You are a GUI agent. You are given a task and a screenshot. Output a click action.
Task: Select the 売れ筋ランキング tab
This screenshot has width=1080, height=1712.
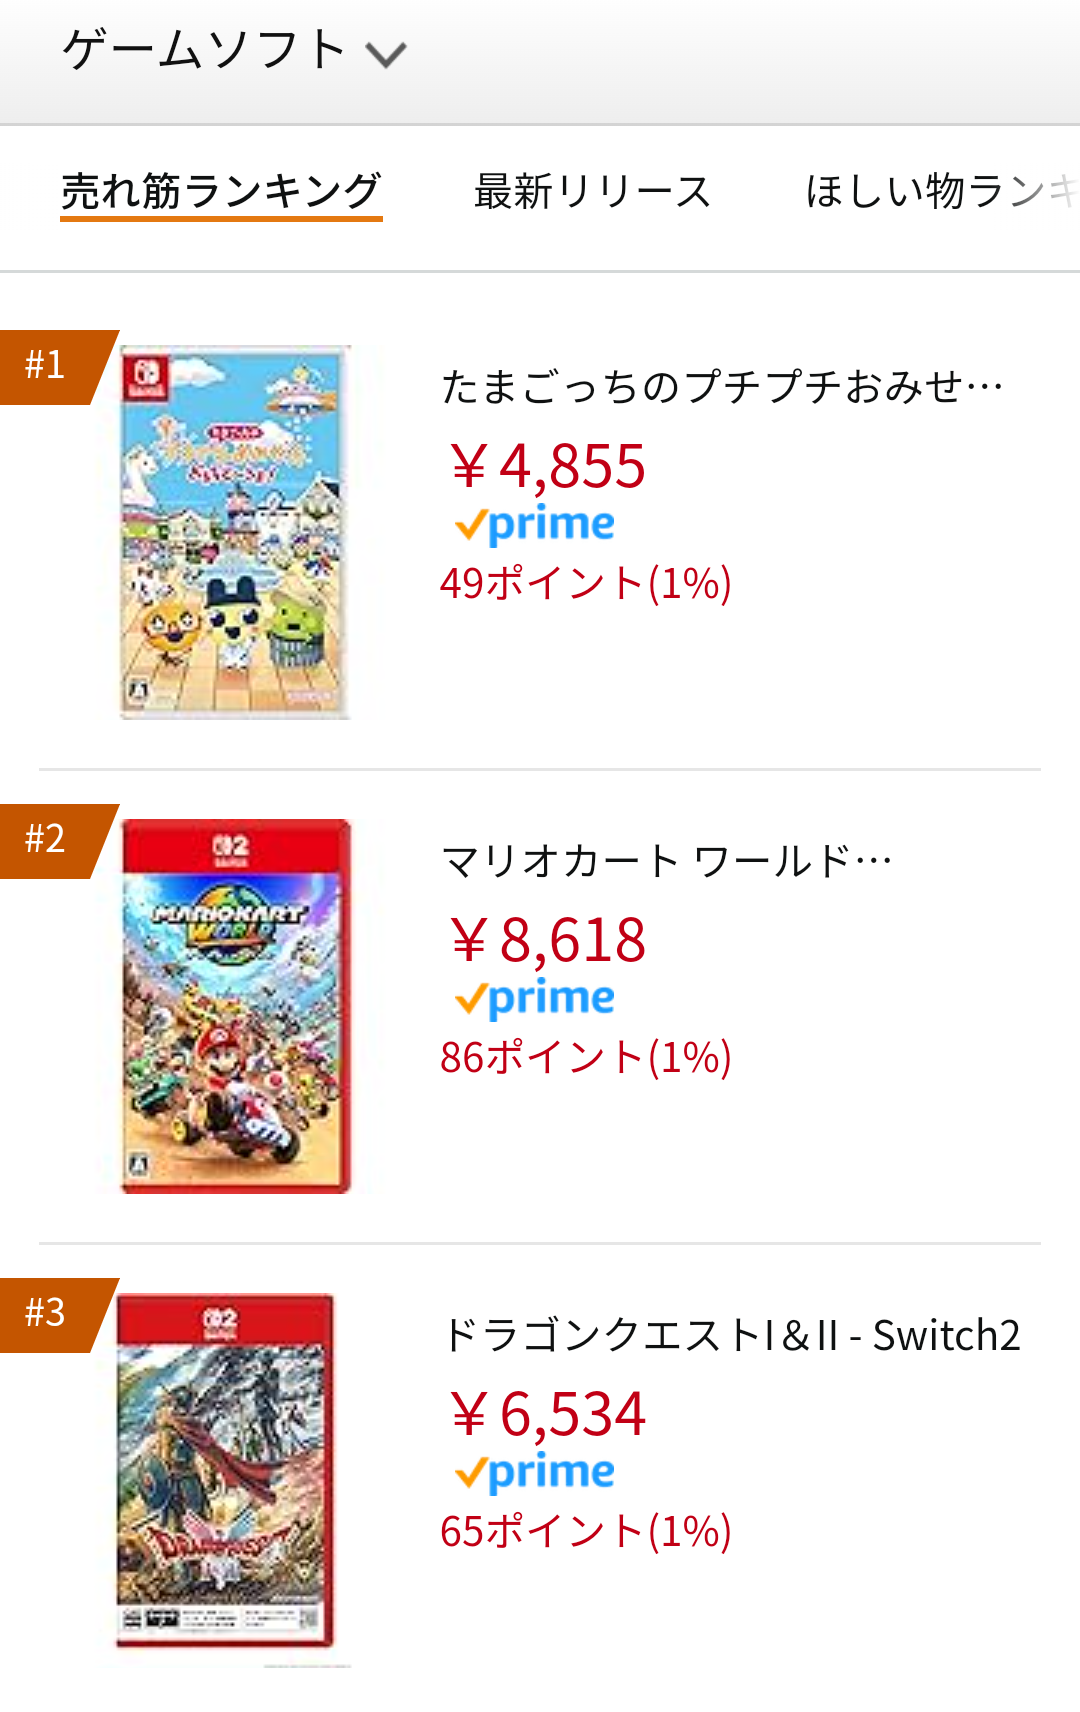pos(221,191)
